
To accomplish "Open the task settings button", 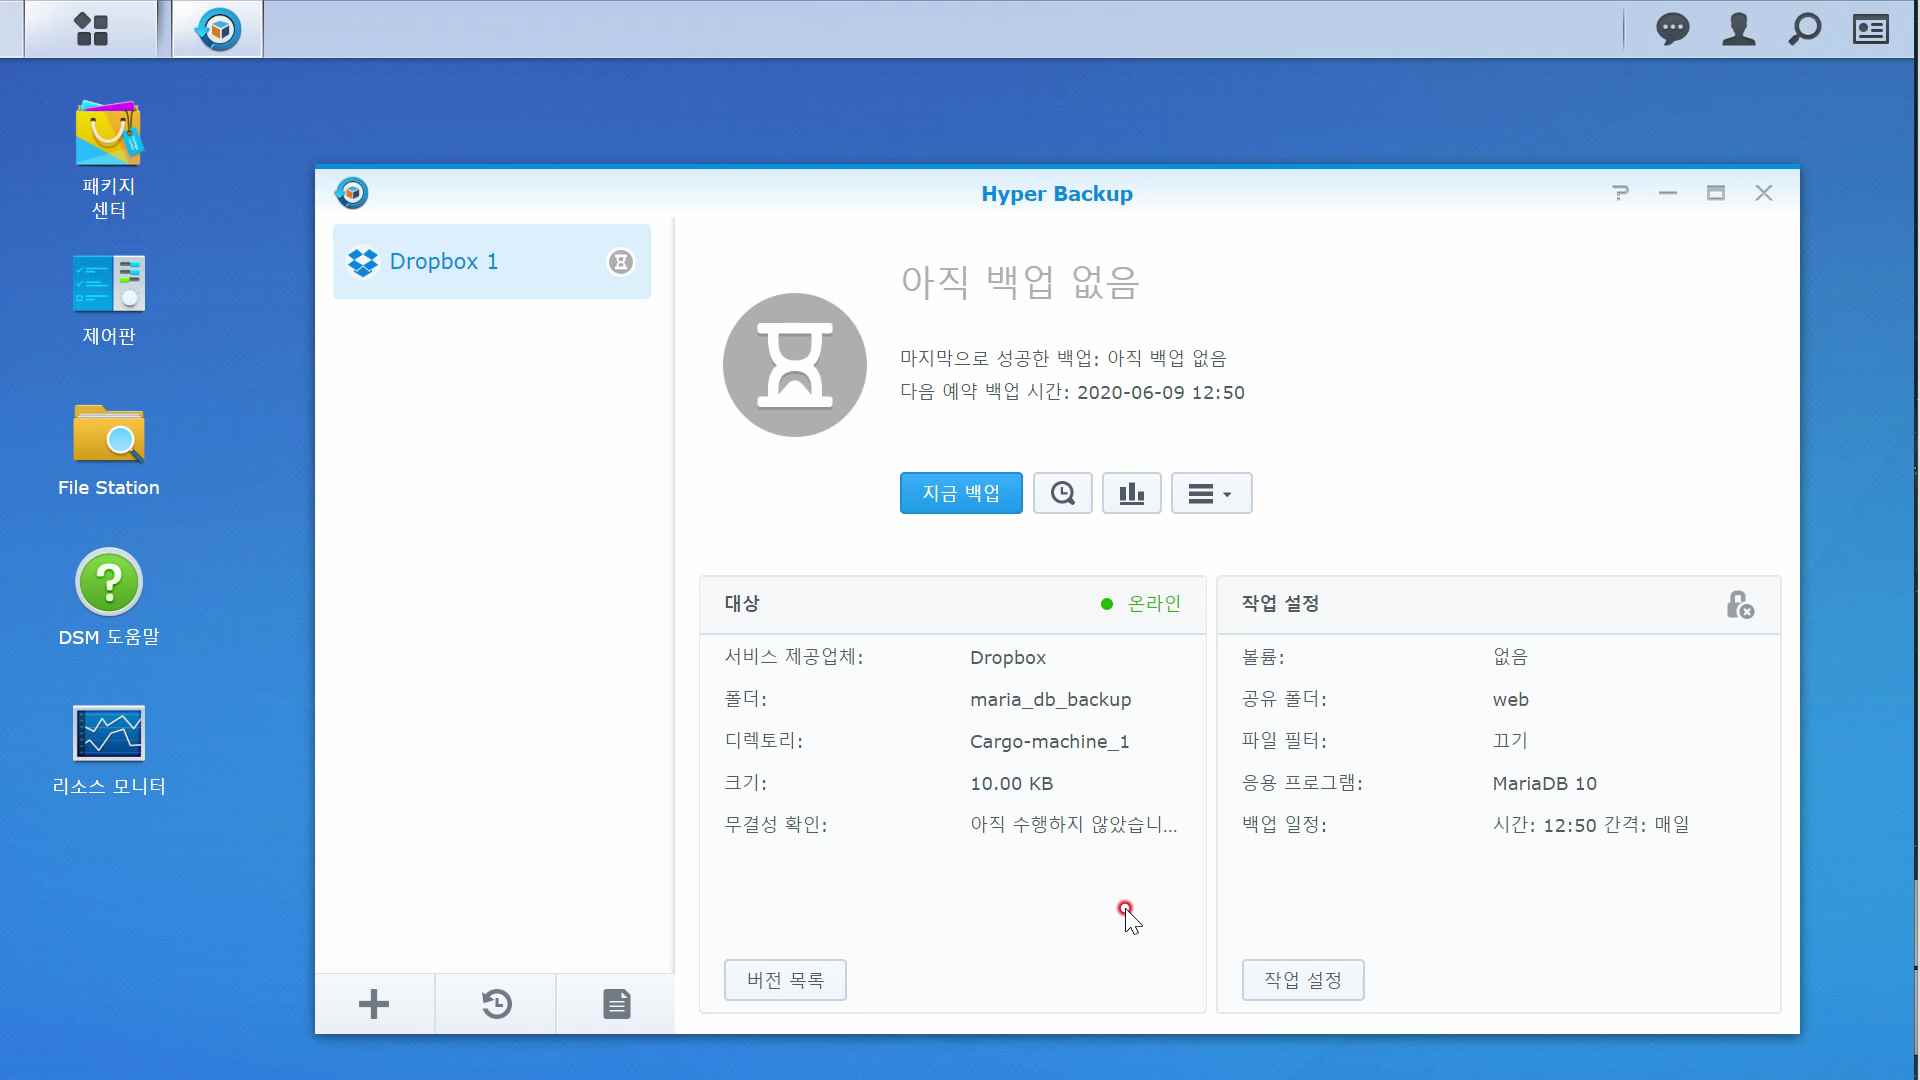I will (1302, 980).
